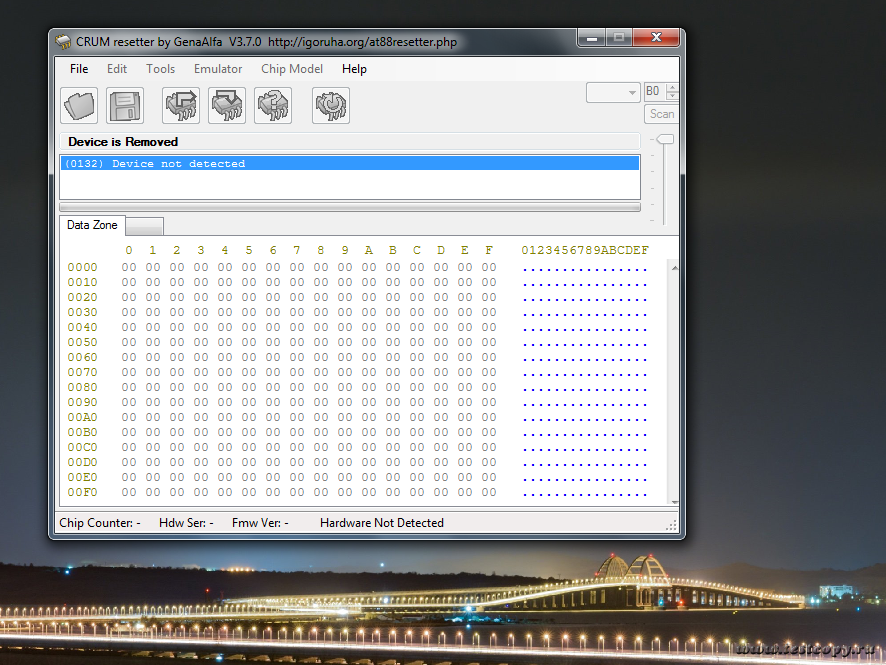Open the Help menu
This screenshot has width=886, height=665.
[x=354, y=69]
